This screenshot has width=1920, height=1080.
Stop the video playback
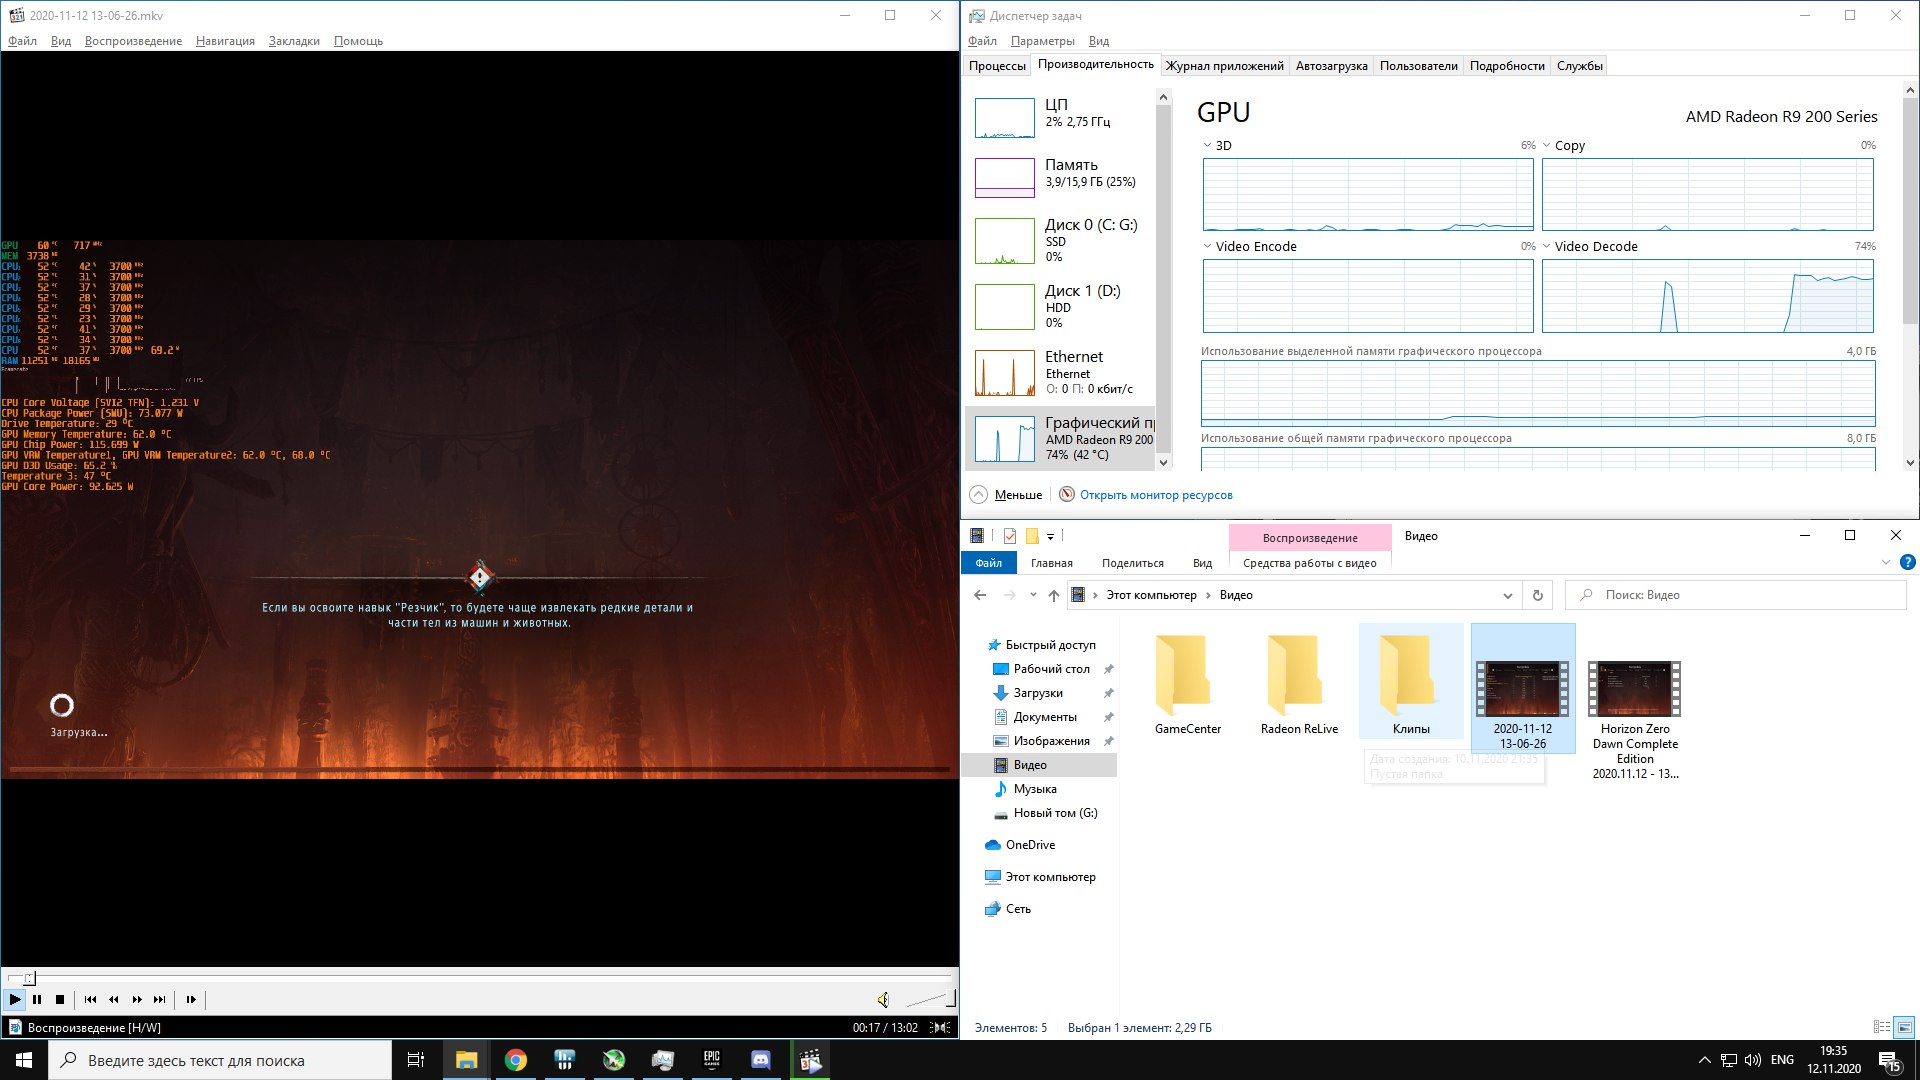(x=60, y=999)
